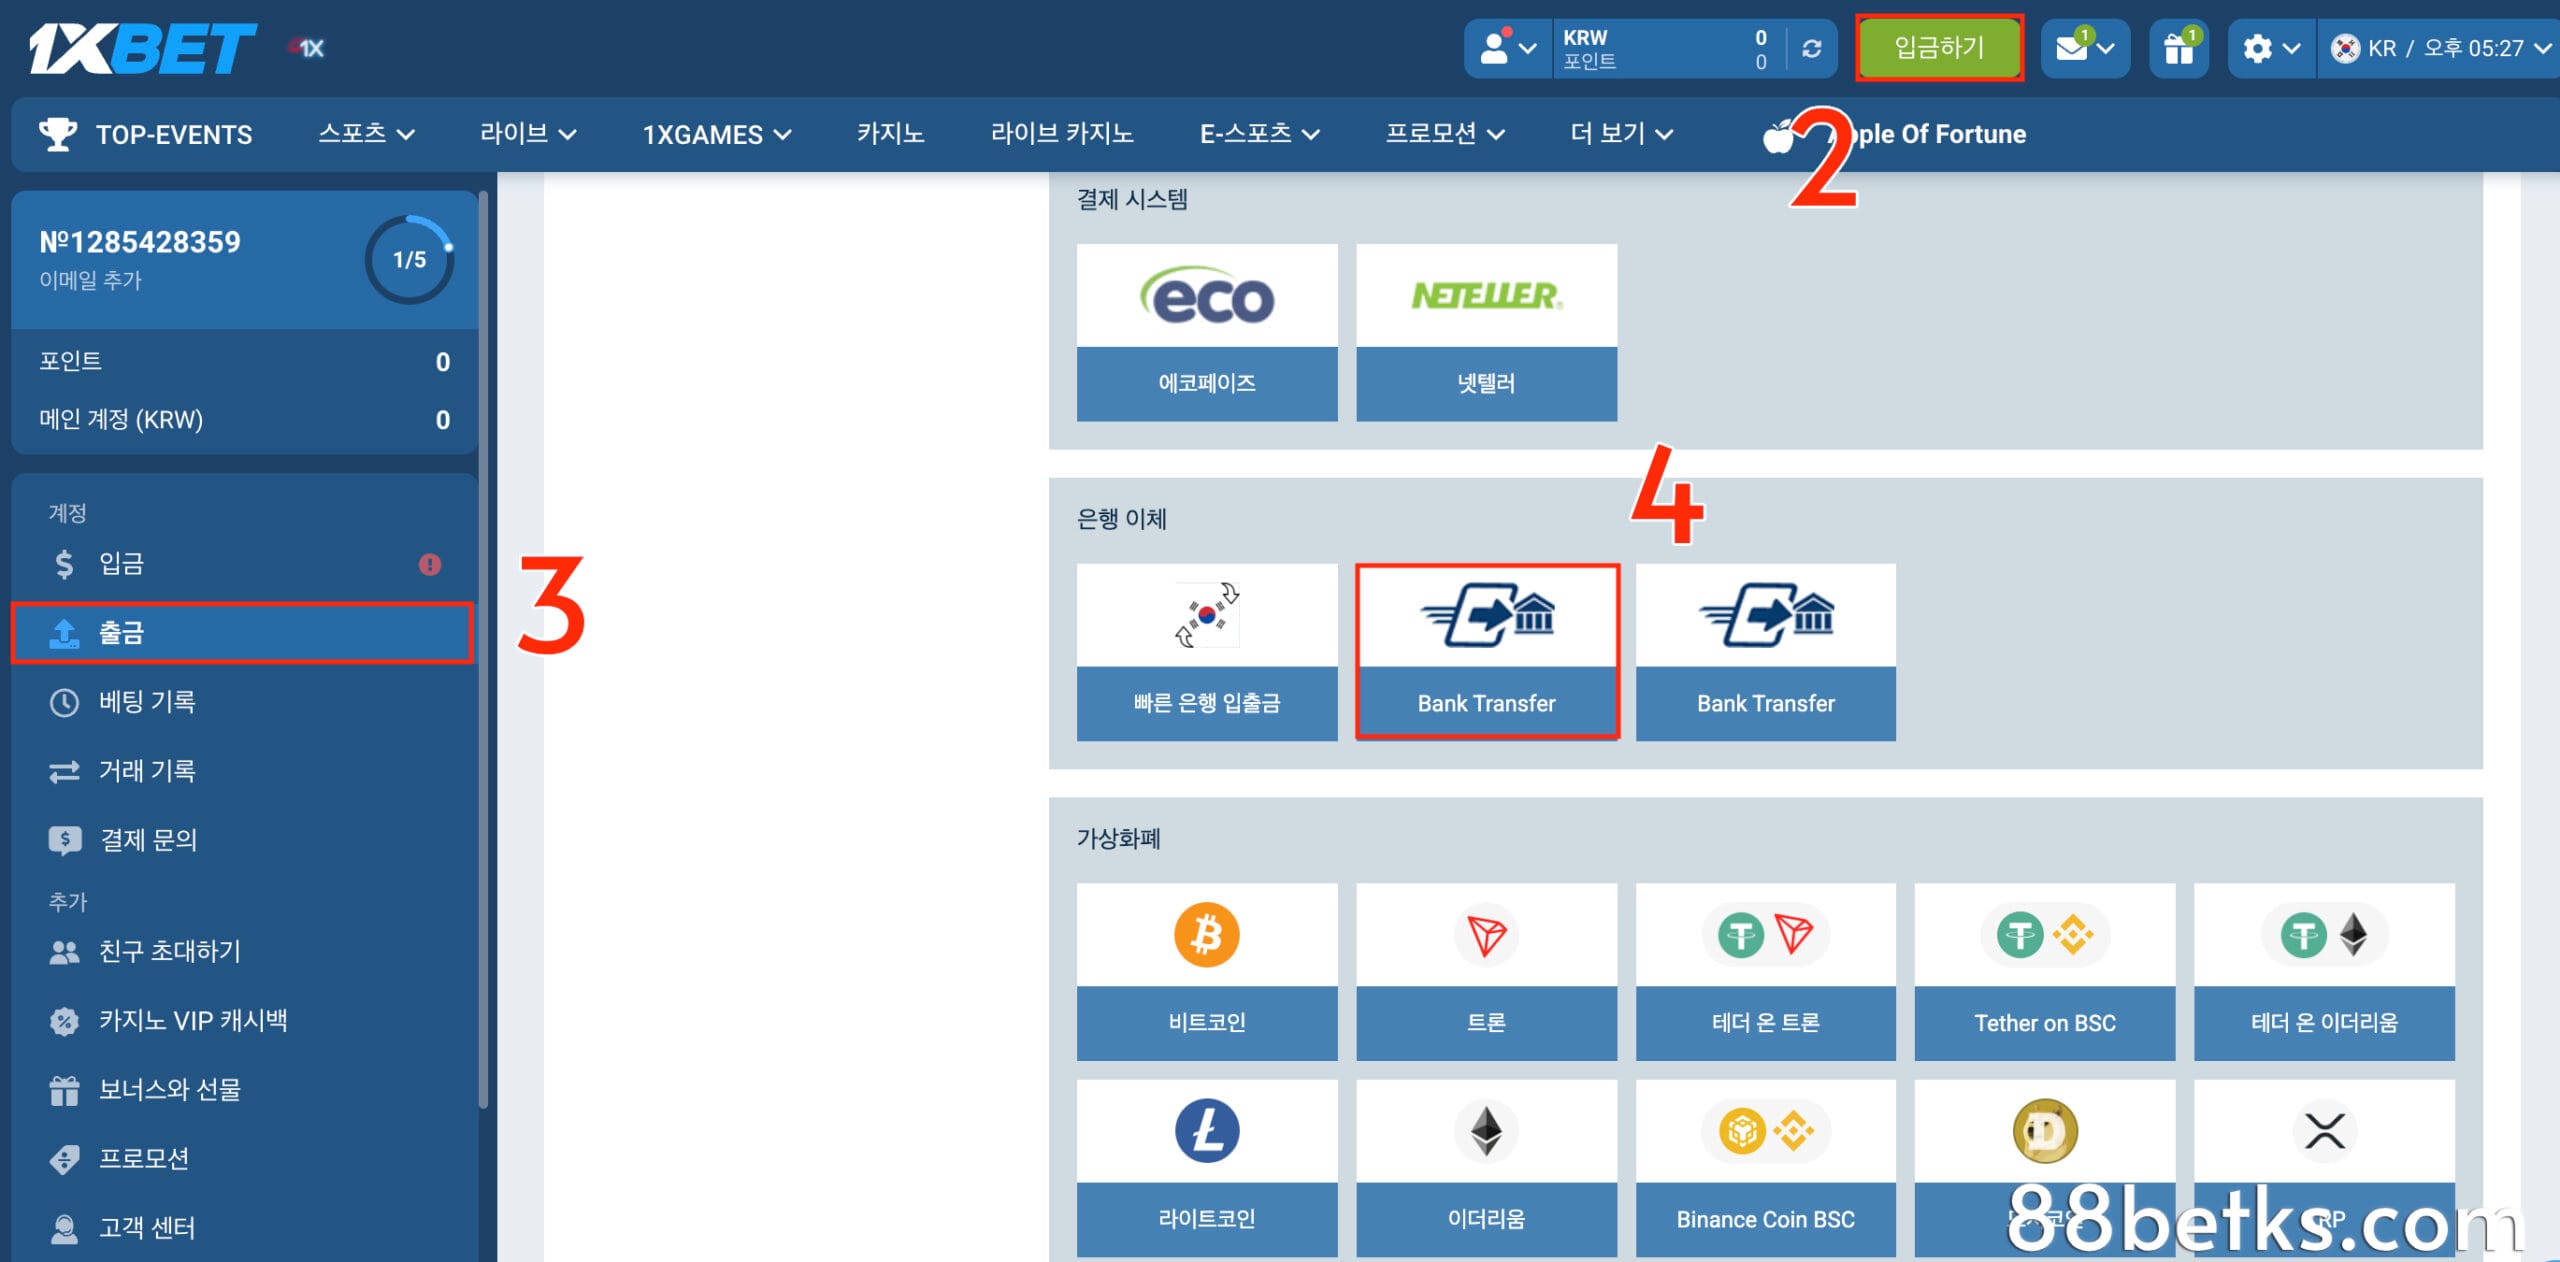Viewport: 2560px width, 1262px height.
Task: Refresh the KRW balance
Action: click(x=1811, y=48)
